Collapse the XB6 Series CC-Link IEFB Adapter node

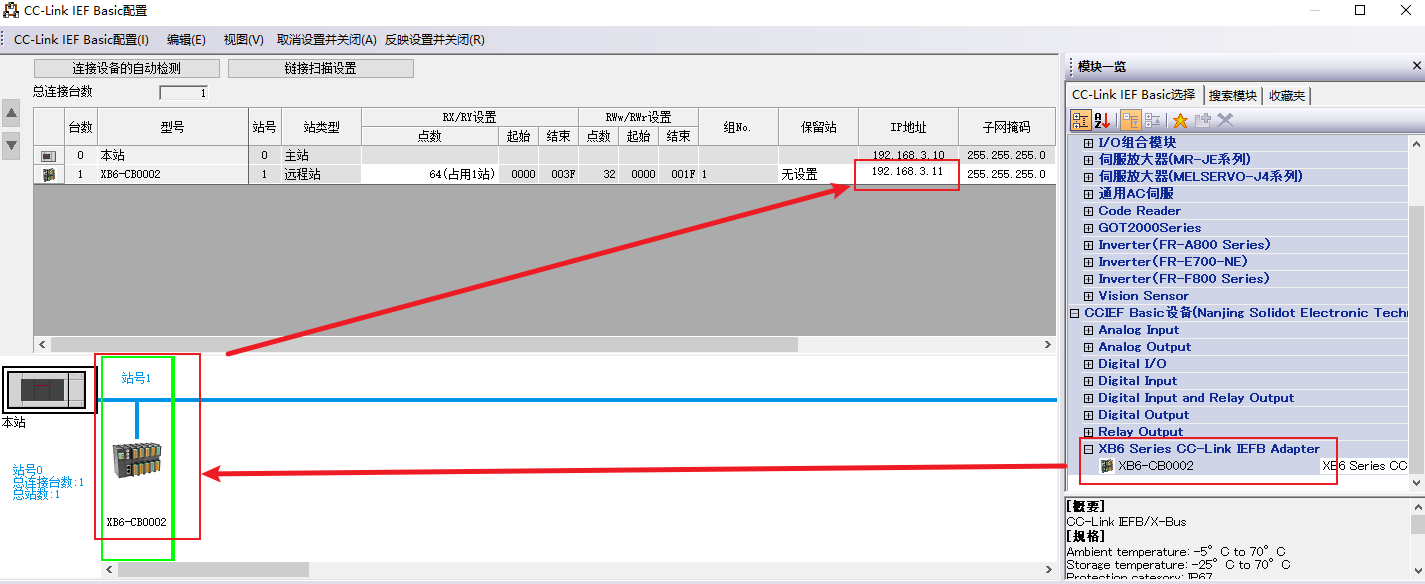coord(1087,448)
